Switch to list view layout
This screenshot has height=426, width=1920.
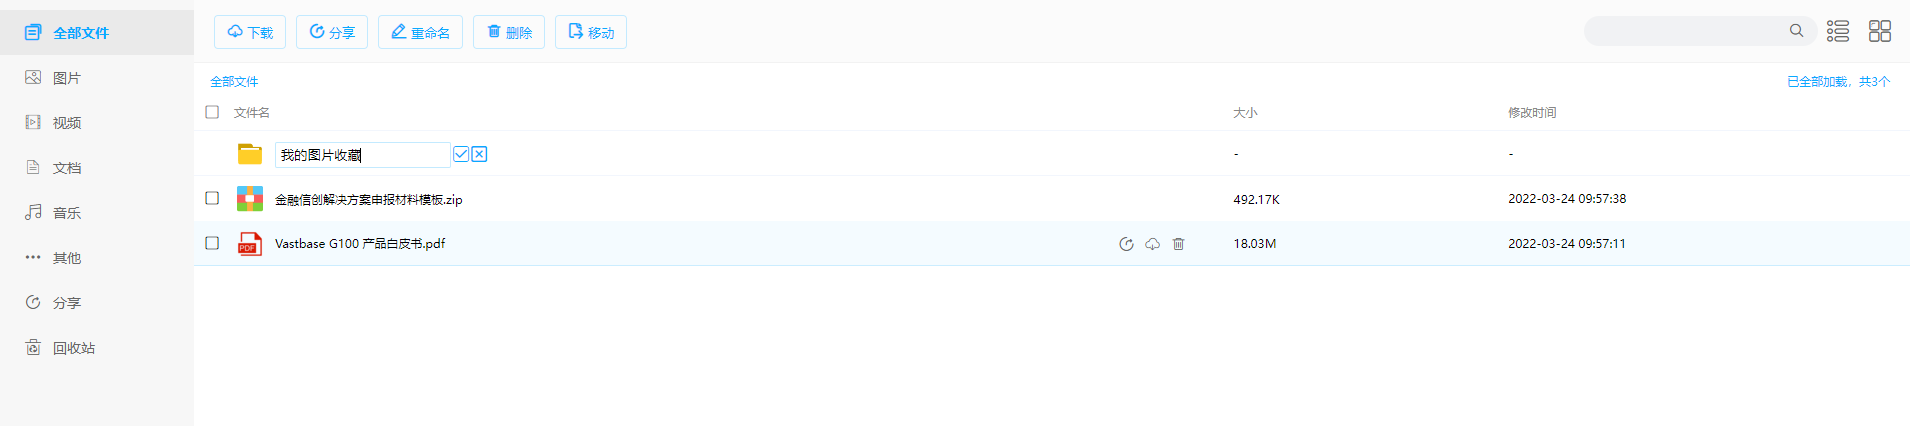[x=1838, y=31]
